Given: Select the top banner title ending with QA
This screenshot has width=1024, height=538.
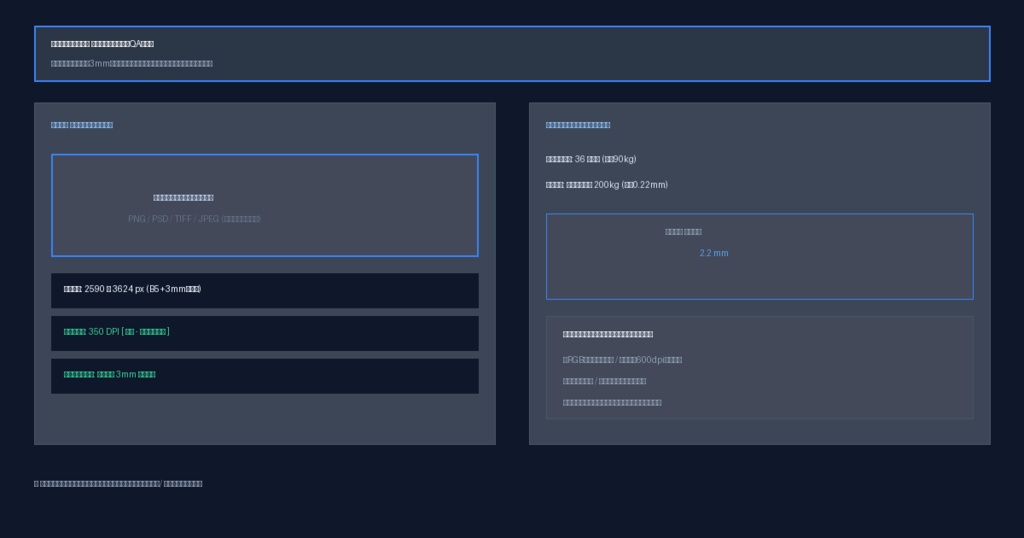Looking at the screenshot, I should click(102, 44).
